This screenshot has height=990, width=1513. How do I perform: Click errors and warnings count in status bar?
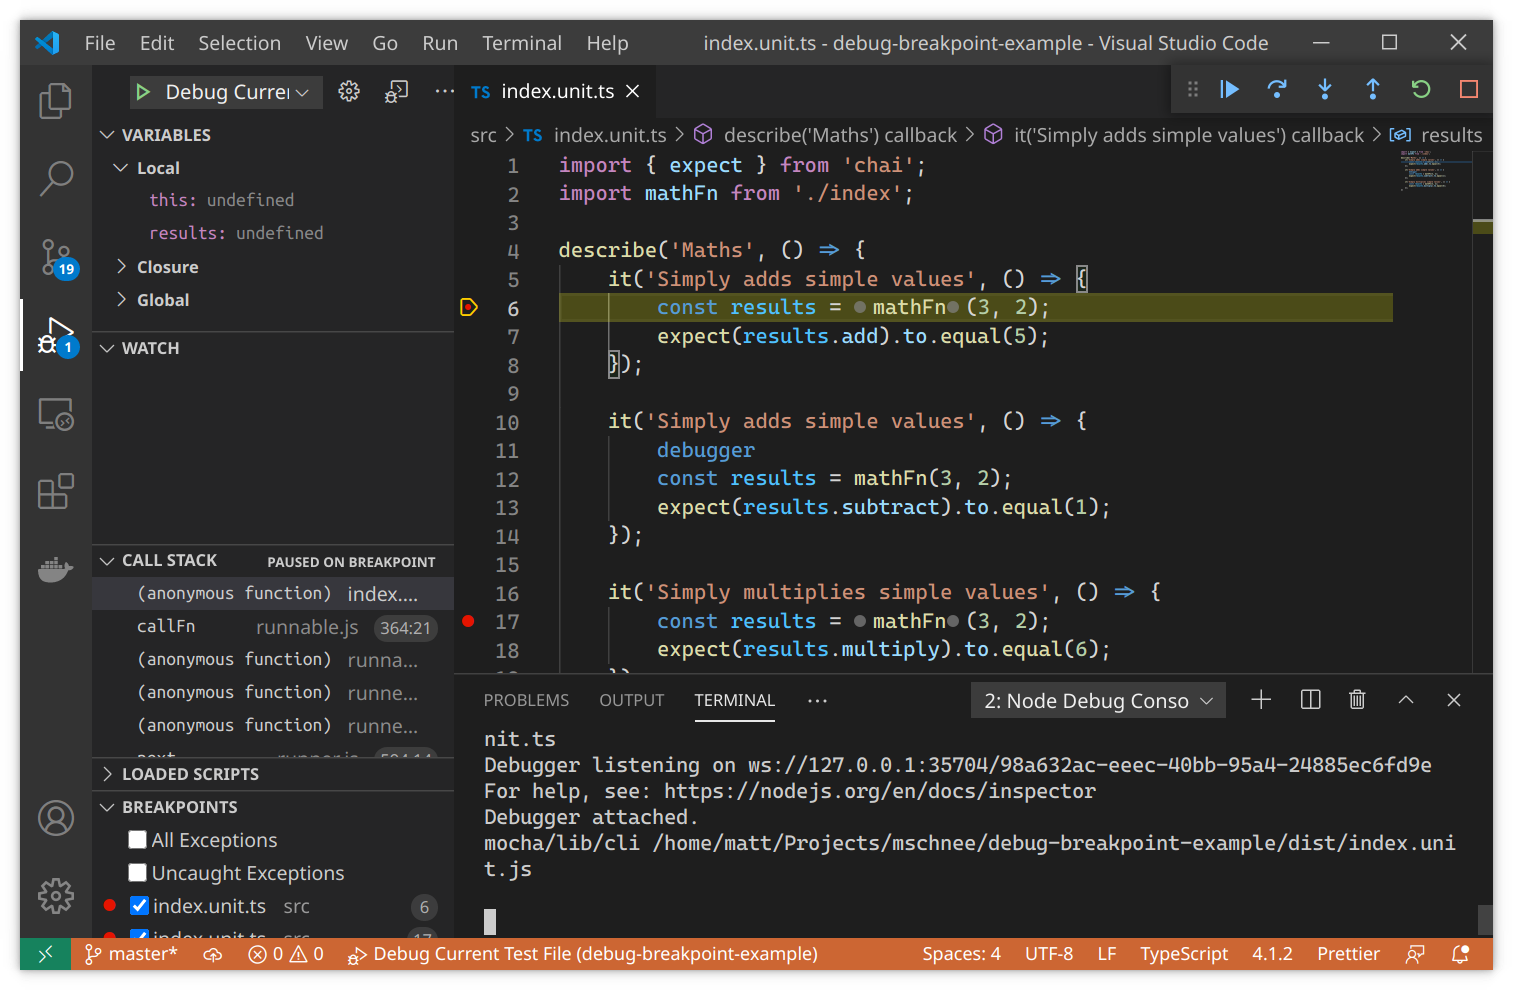click(286, 954)
